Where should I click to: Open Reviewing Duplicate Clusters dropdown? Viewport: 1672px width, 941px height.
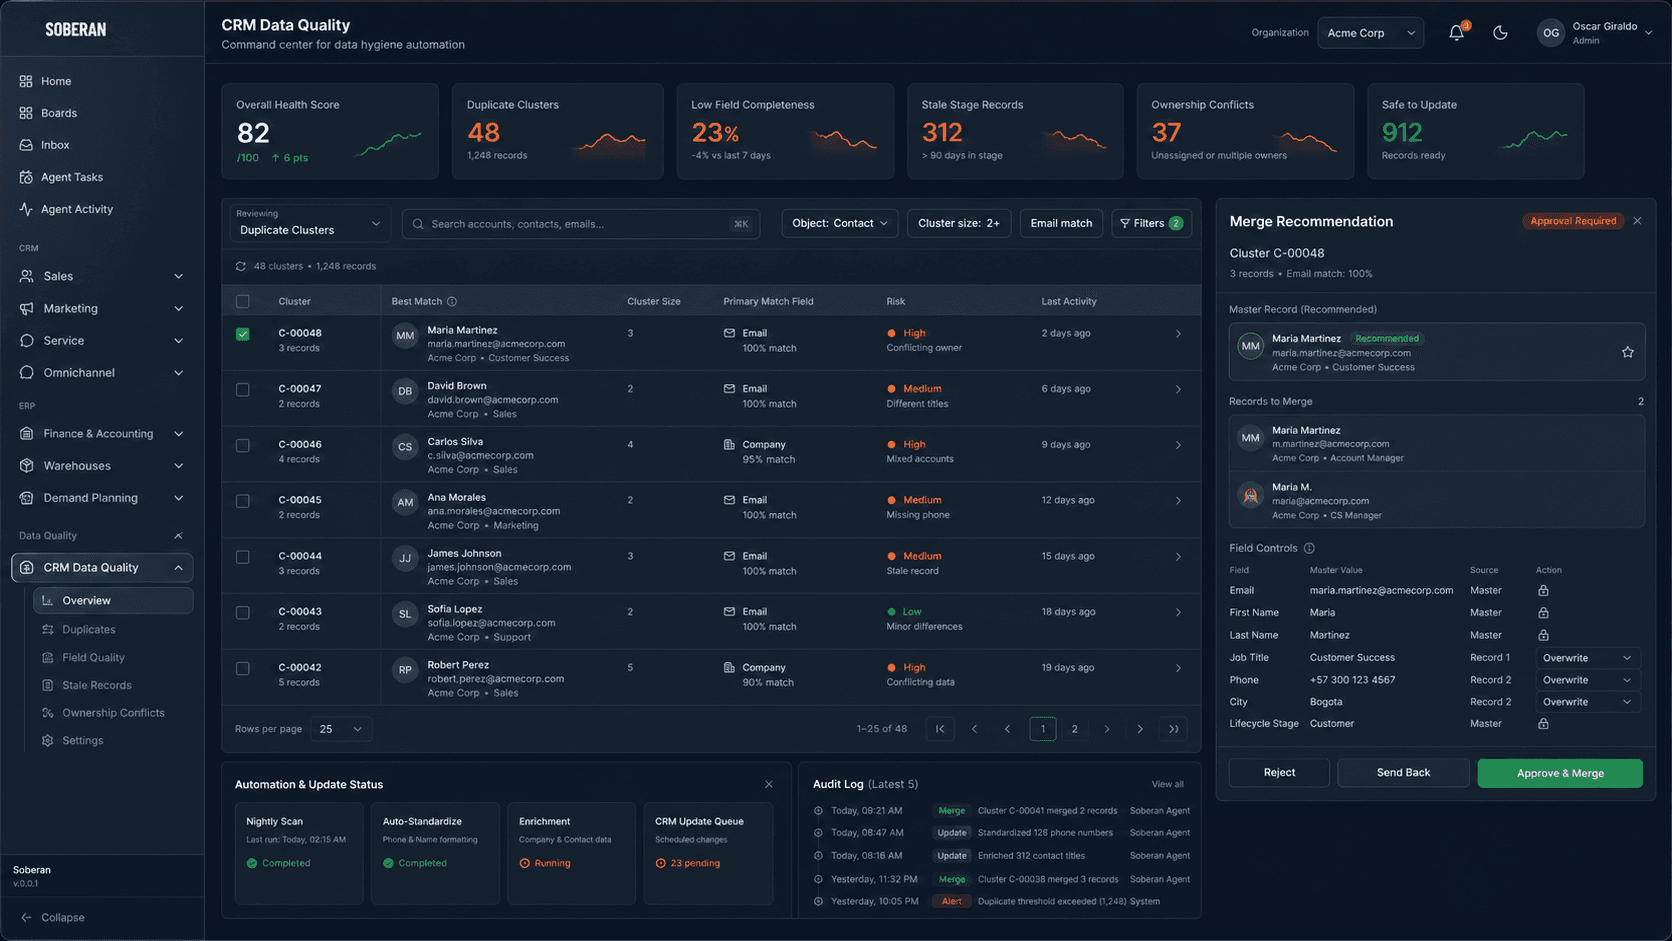[x=309, y=223]
